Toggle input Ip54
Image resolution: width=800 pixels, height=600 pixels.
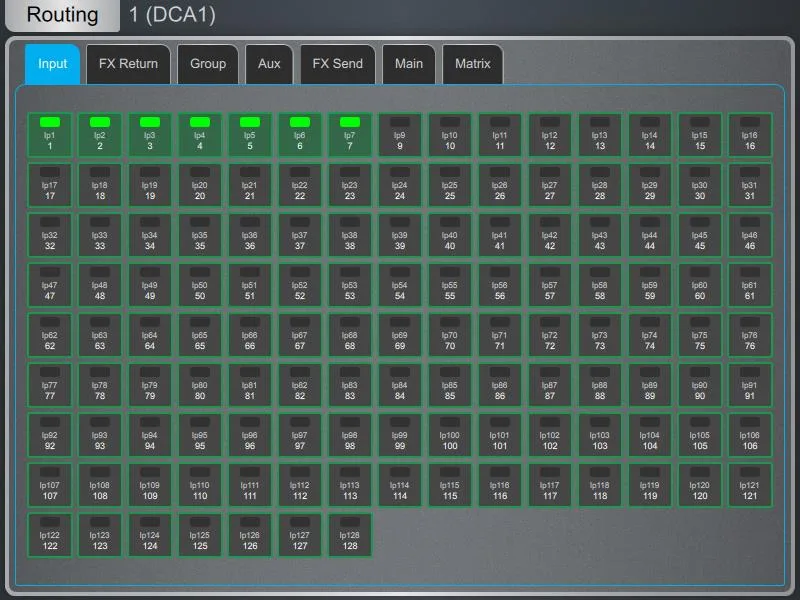tap(399, 285)
